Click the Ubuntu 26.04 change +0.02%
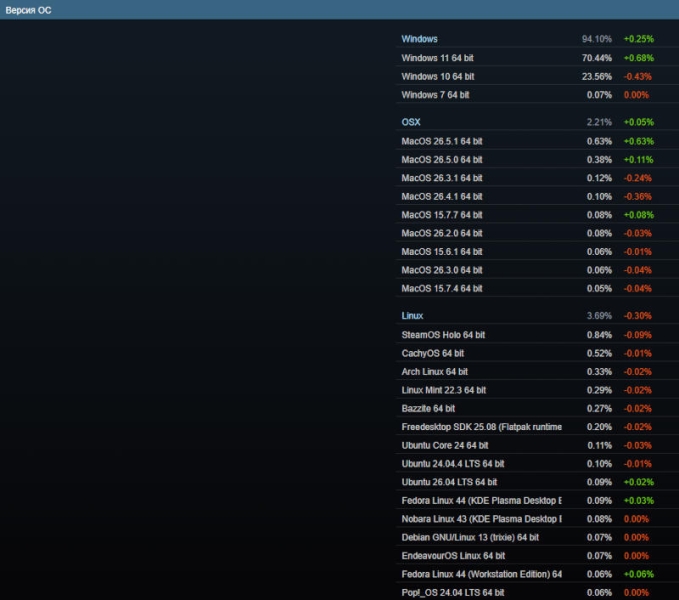679x600 pixels. (x=639, y=482)
